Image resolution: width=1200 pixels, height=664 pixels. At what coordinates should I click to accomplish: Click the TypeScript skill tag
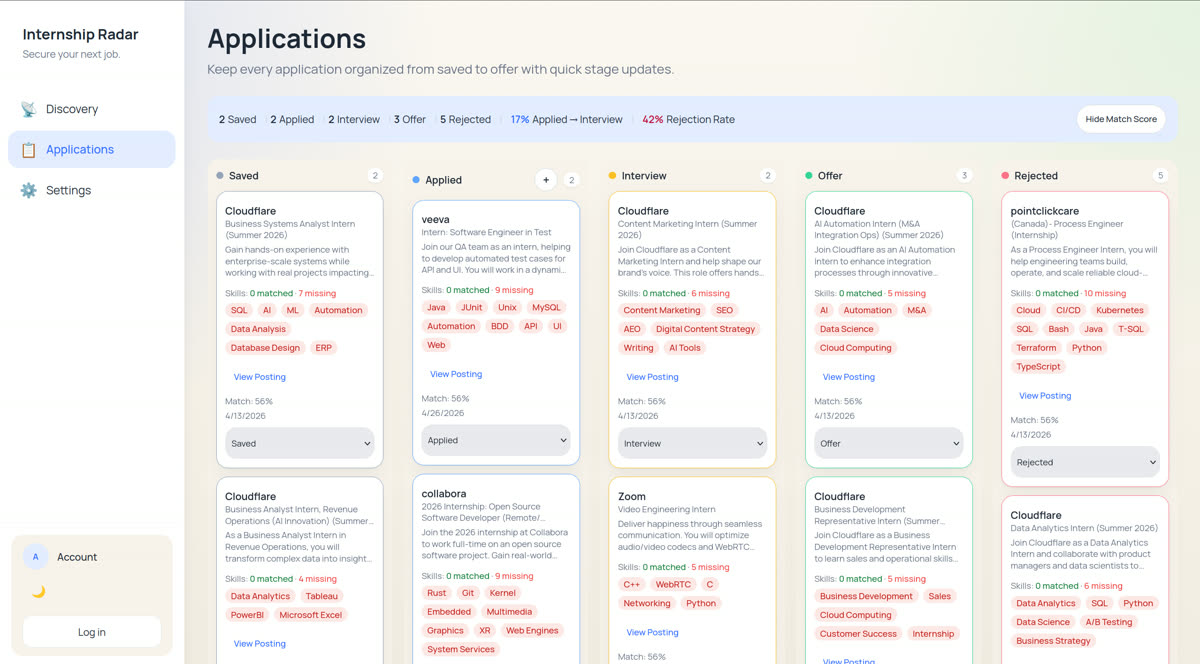click(x=1038, y=367)
